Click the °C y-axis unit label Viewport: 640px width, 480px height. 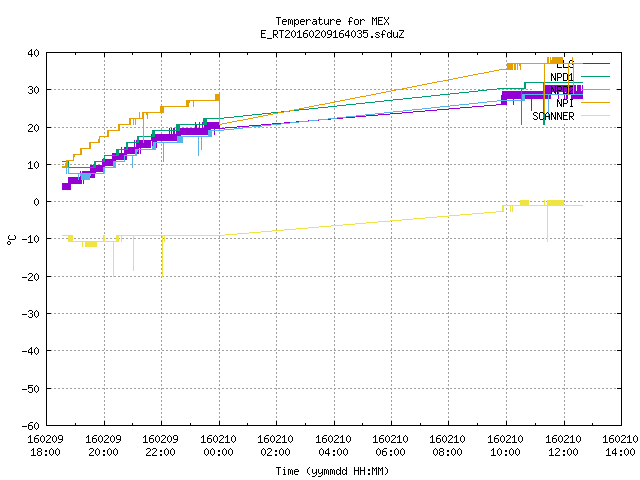pos(11,240)
